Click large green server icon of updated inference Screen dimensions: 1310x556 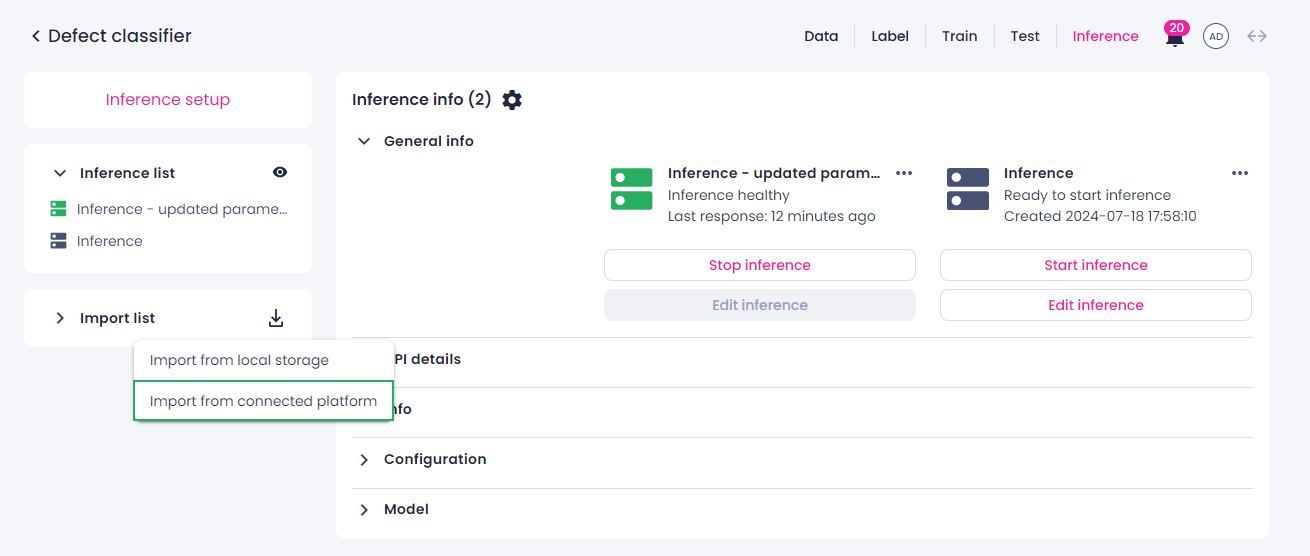point(631,189)
